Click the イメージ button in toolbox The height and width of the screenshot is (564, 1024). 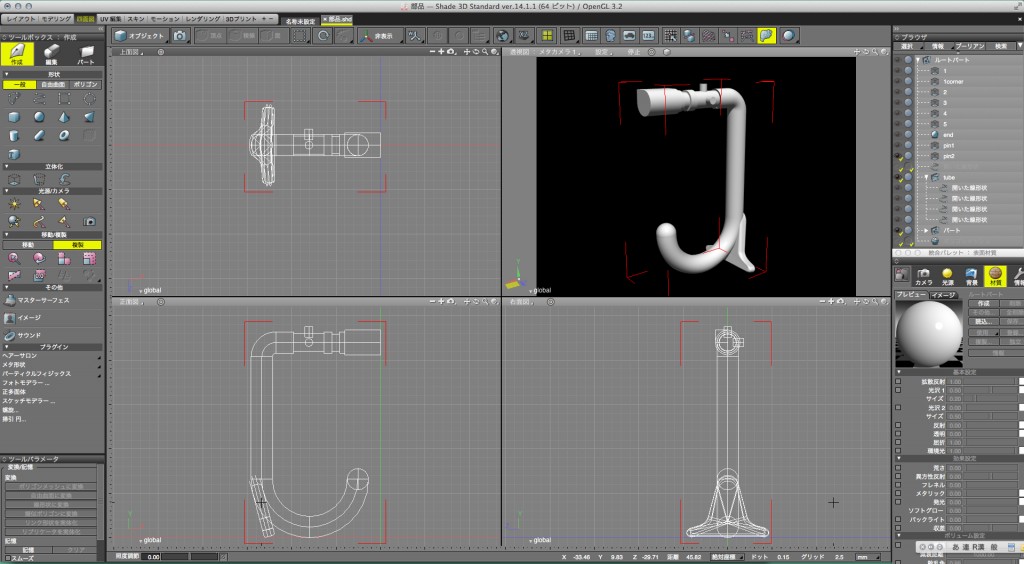pos(22,318)
